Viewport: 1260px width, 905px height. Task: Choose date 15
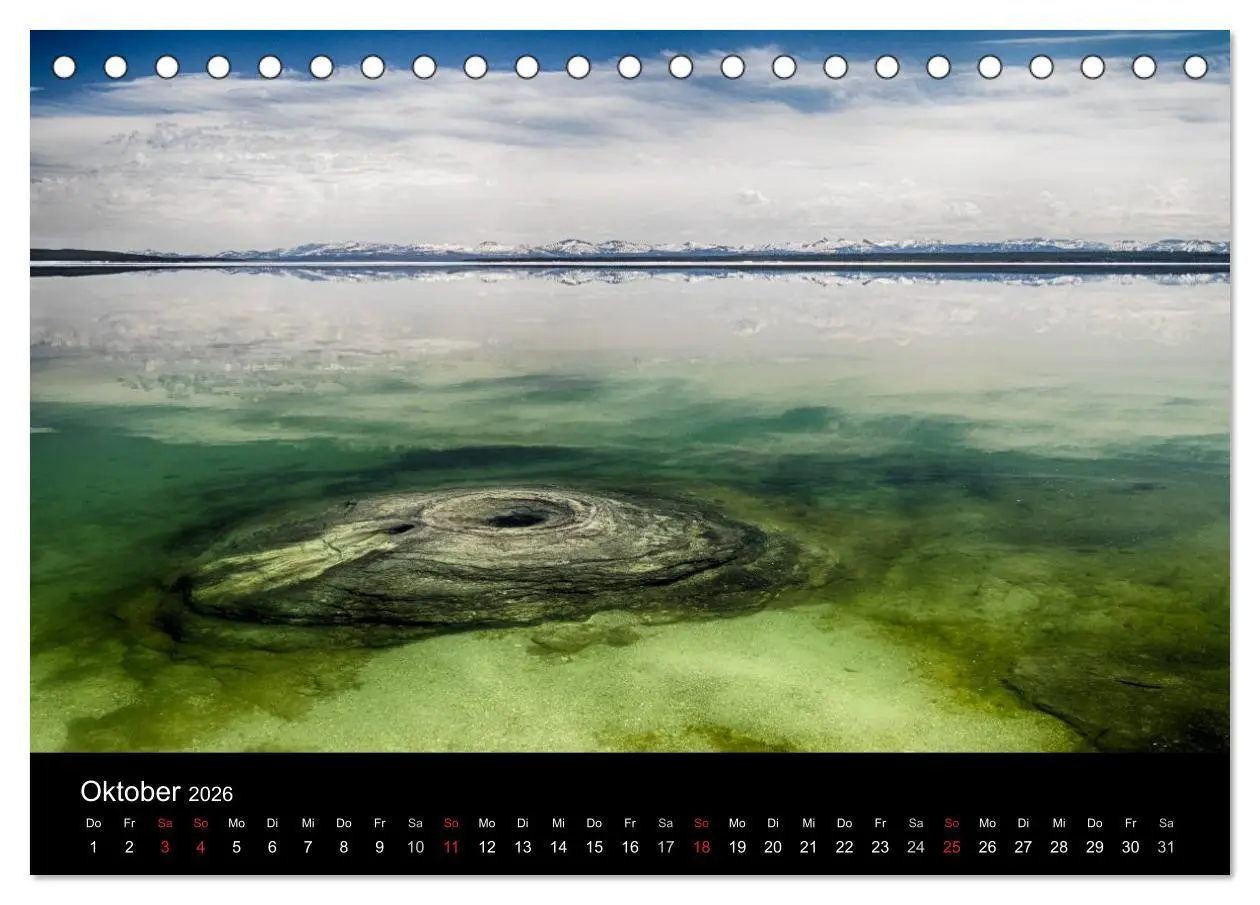[x=594, y=847]
